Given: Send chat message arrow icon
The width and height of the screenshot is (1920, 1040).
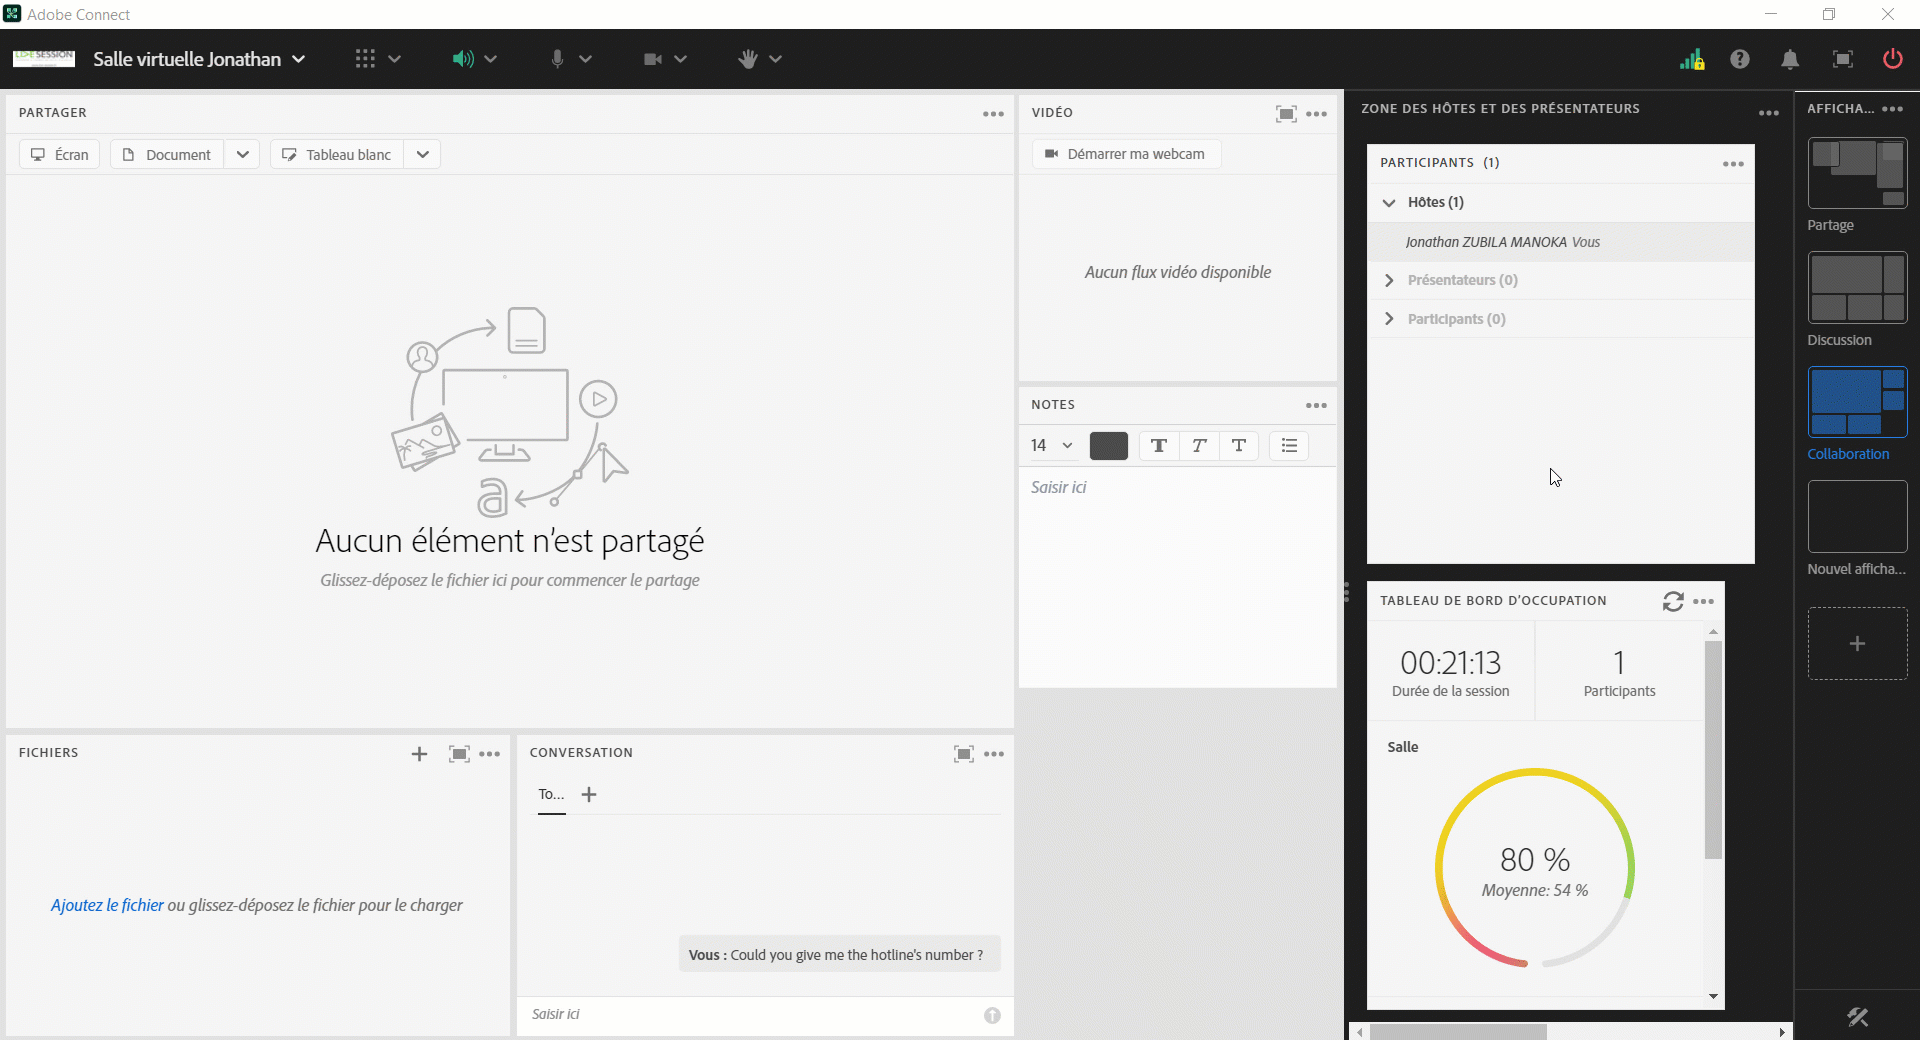Looking at the screenshot, I should [x=992, y=1015].
